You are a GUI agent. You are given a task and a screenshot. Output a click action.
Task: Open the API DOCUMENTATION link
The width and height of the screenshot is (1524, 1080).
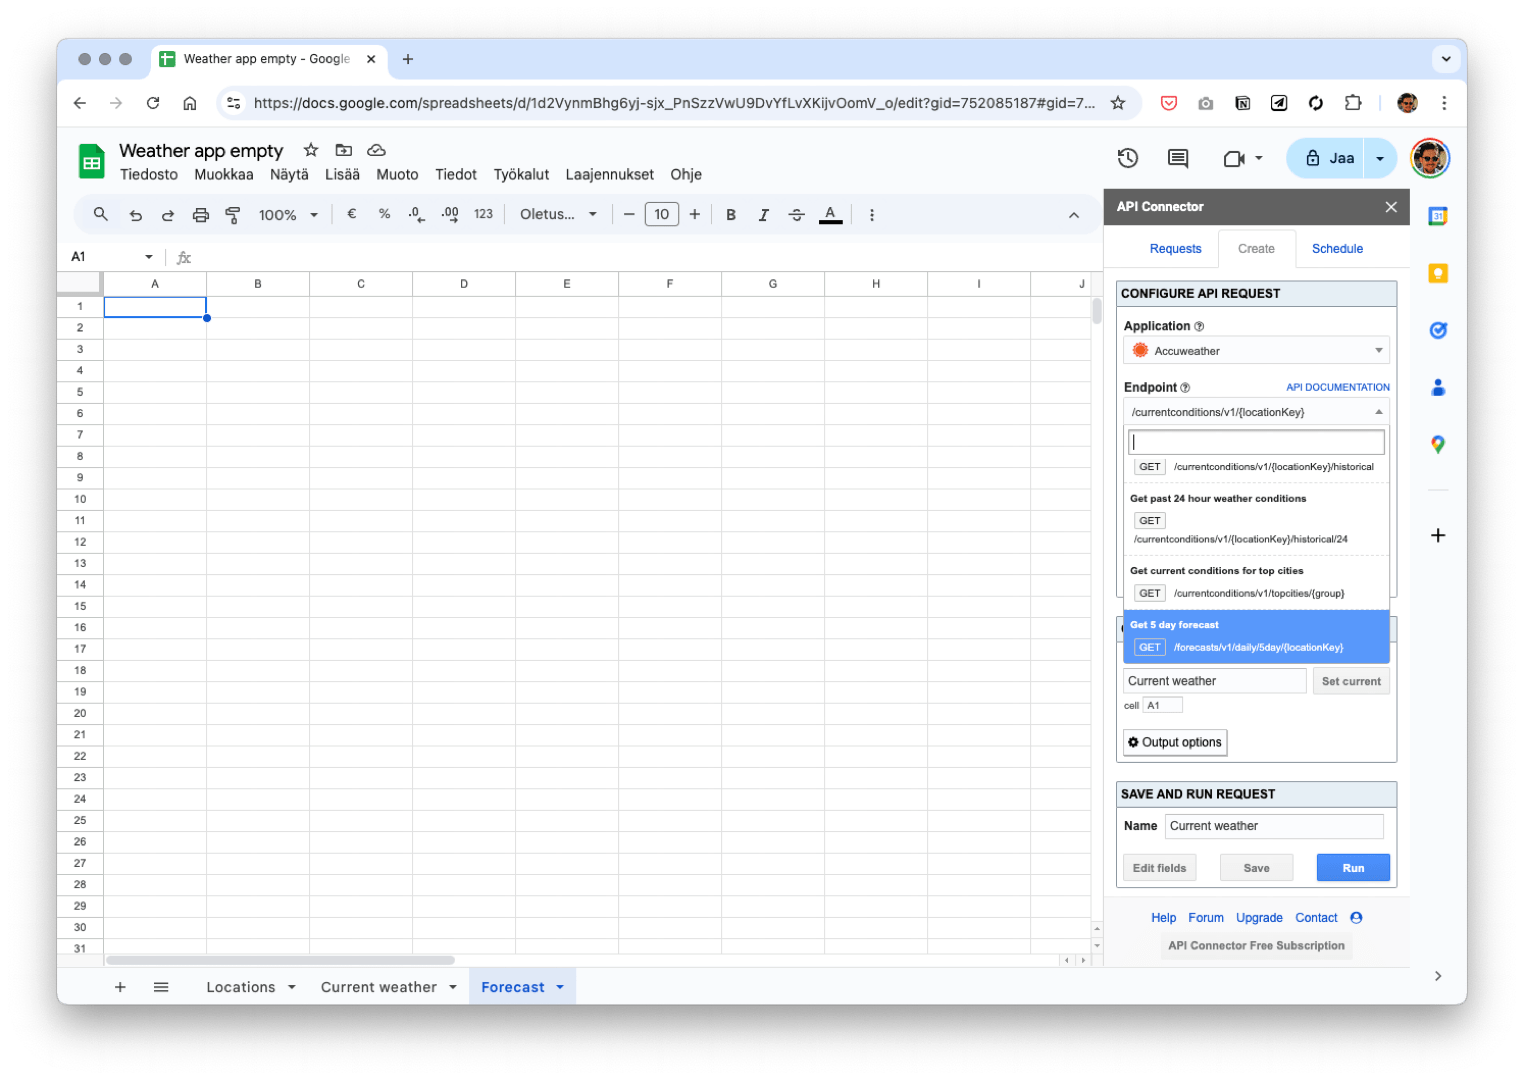click(1337, 387)
